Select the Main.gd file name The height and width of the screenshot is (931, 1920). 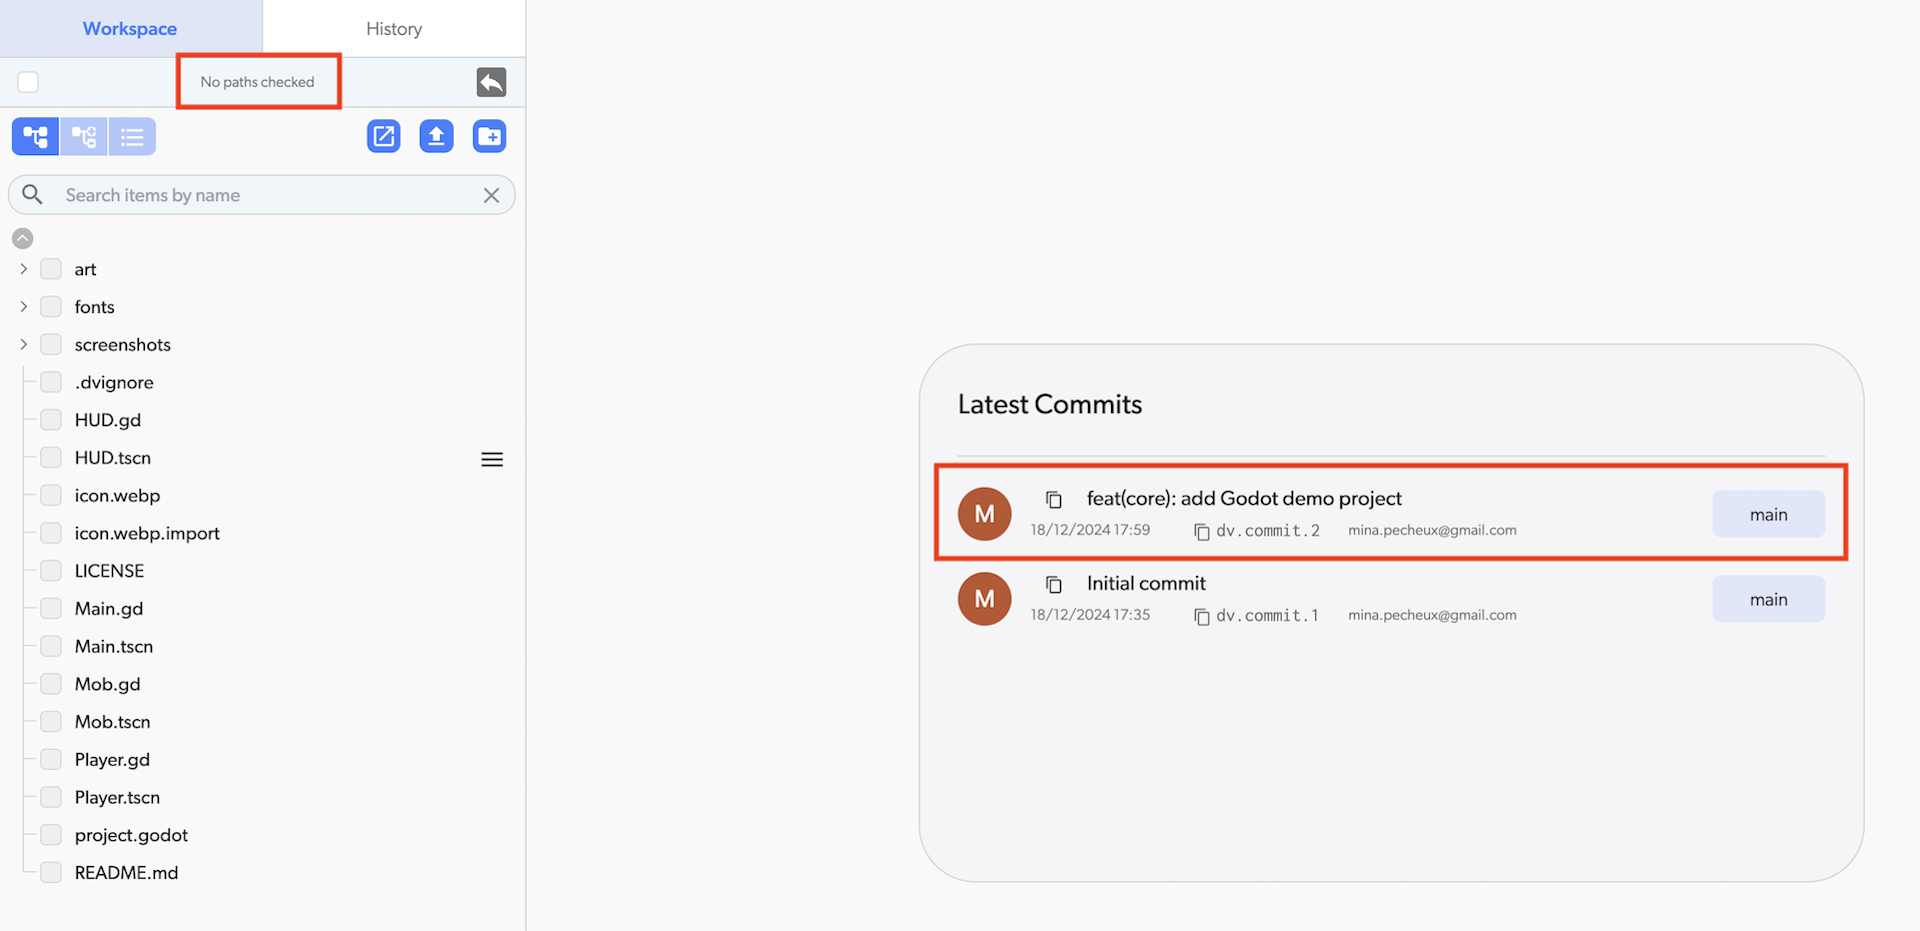(109, 608)
